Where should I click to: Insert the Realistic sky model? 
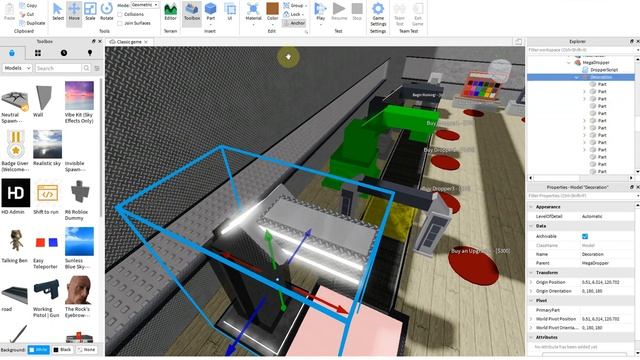coord(47,148)
